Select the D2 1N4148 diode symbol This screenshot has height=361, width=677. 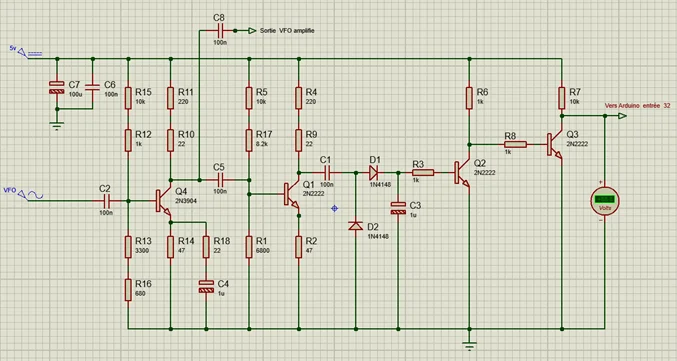point(356,225)
